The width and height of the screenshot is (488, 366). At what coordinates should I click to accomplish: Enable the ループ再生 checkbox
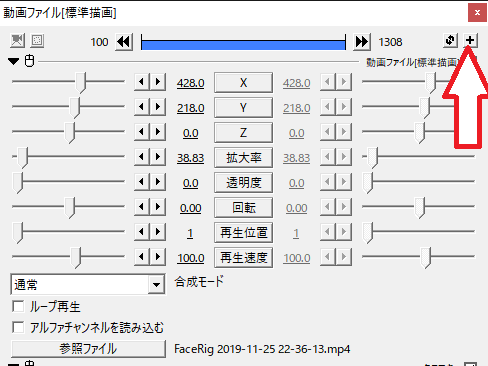18,306
